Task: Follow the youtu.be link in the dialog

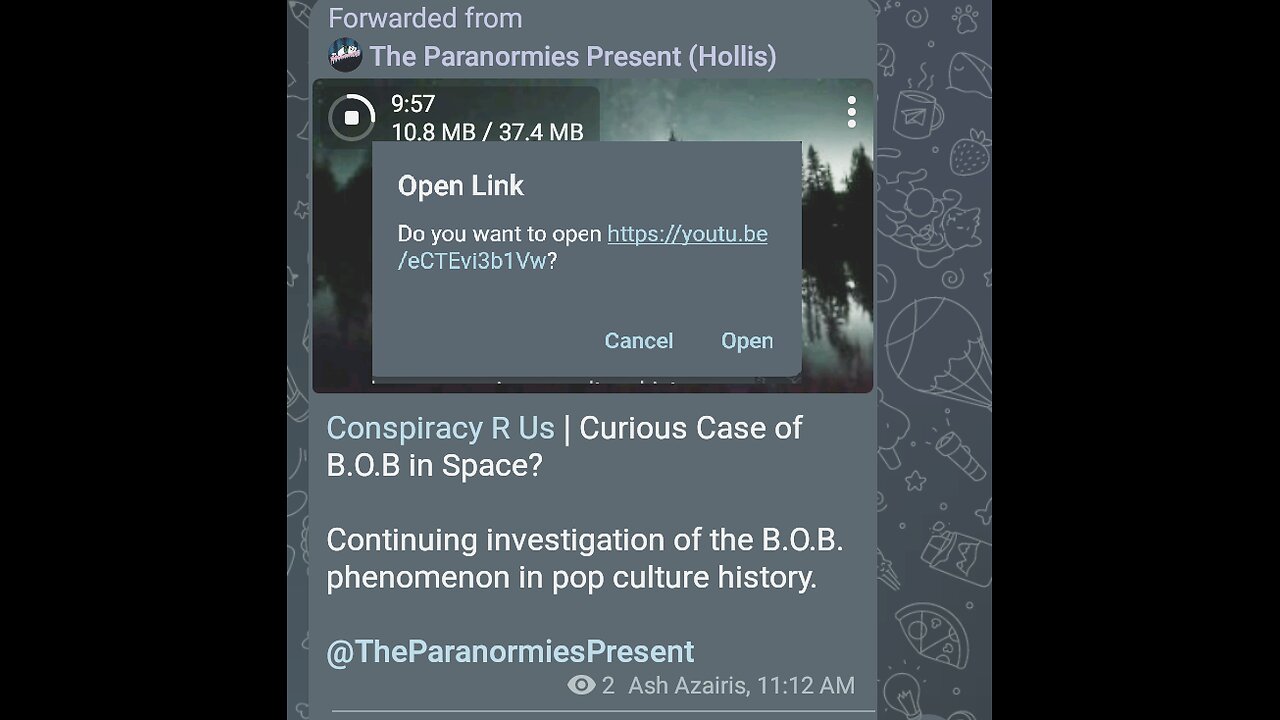Action: [583, 248]
